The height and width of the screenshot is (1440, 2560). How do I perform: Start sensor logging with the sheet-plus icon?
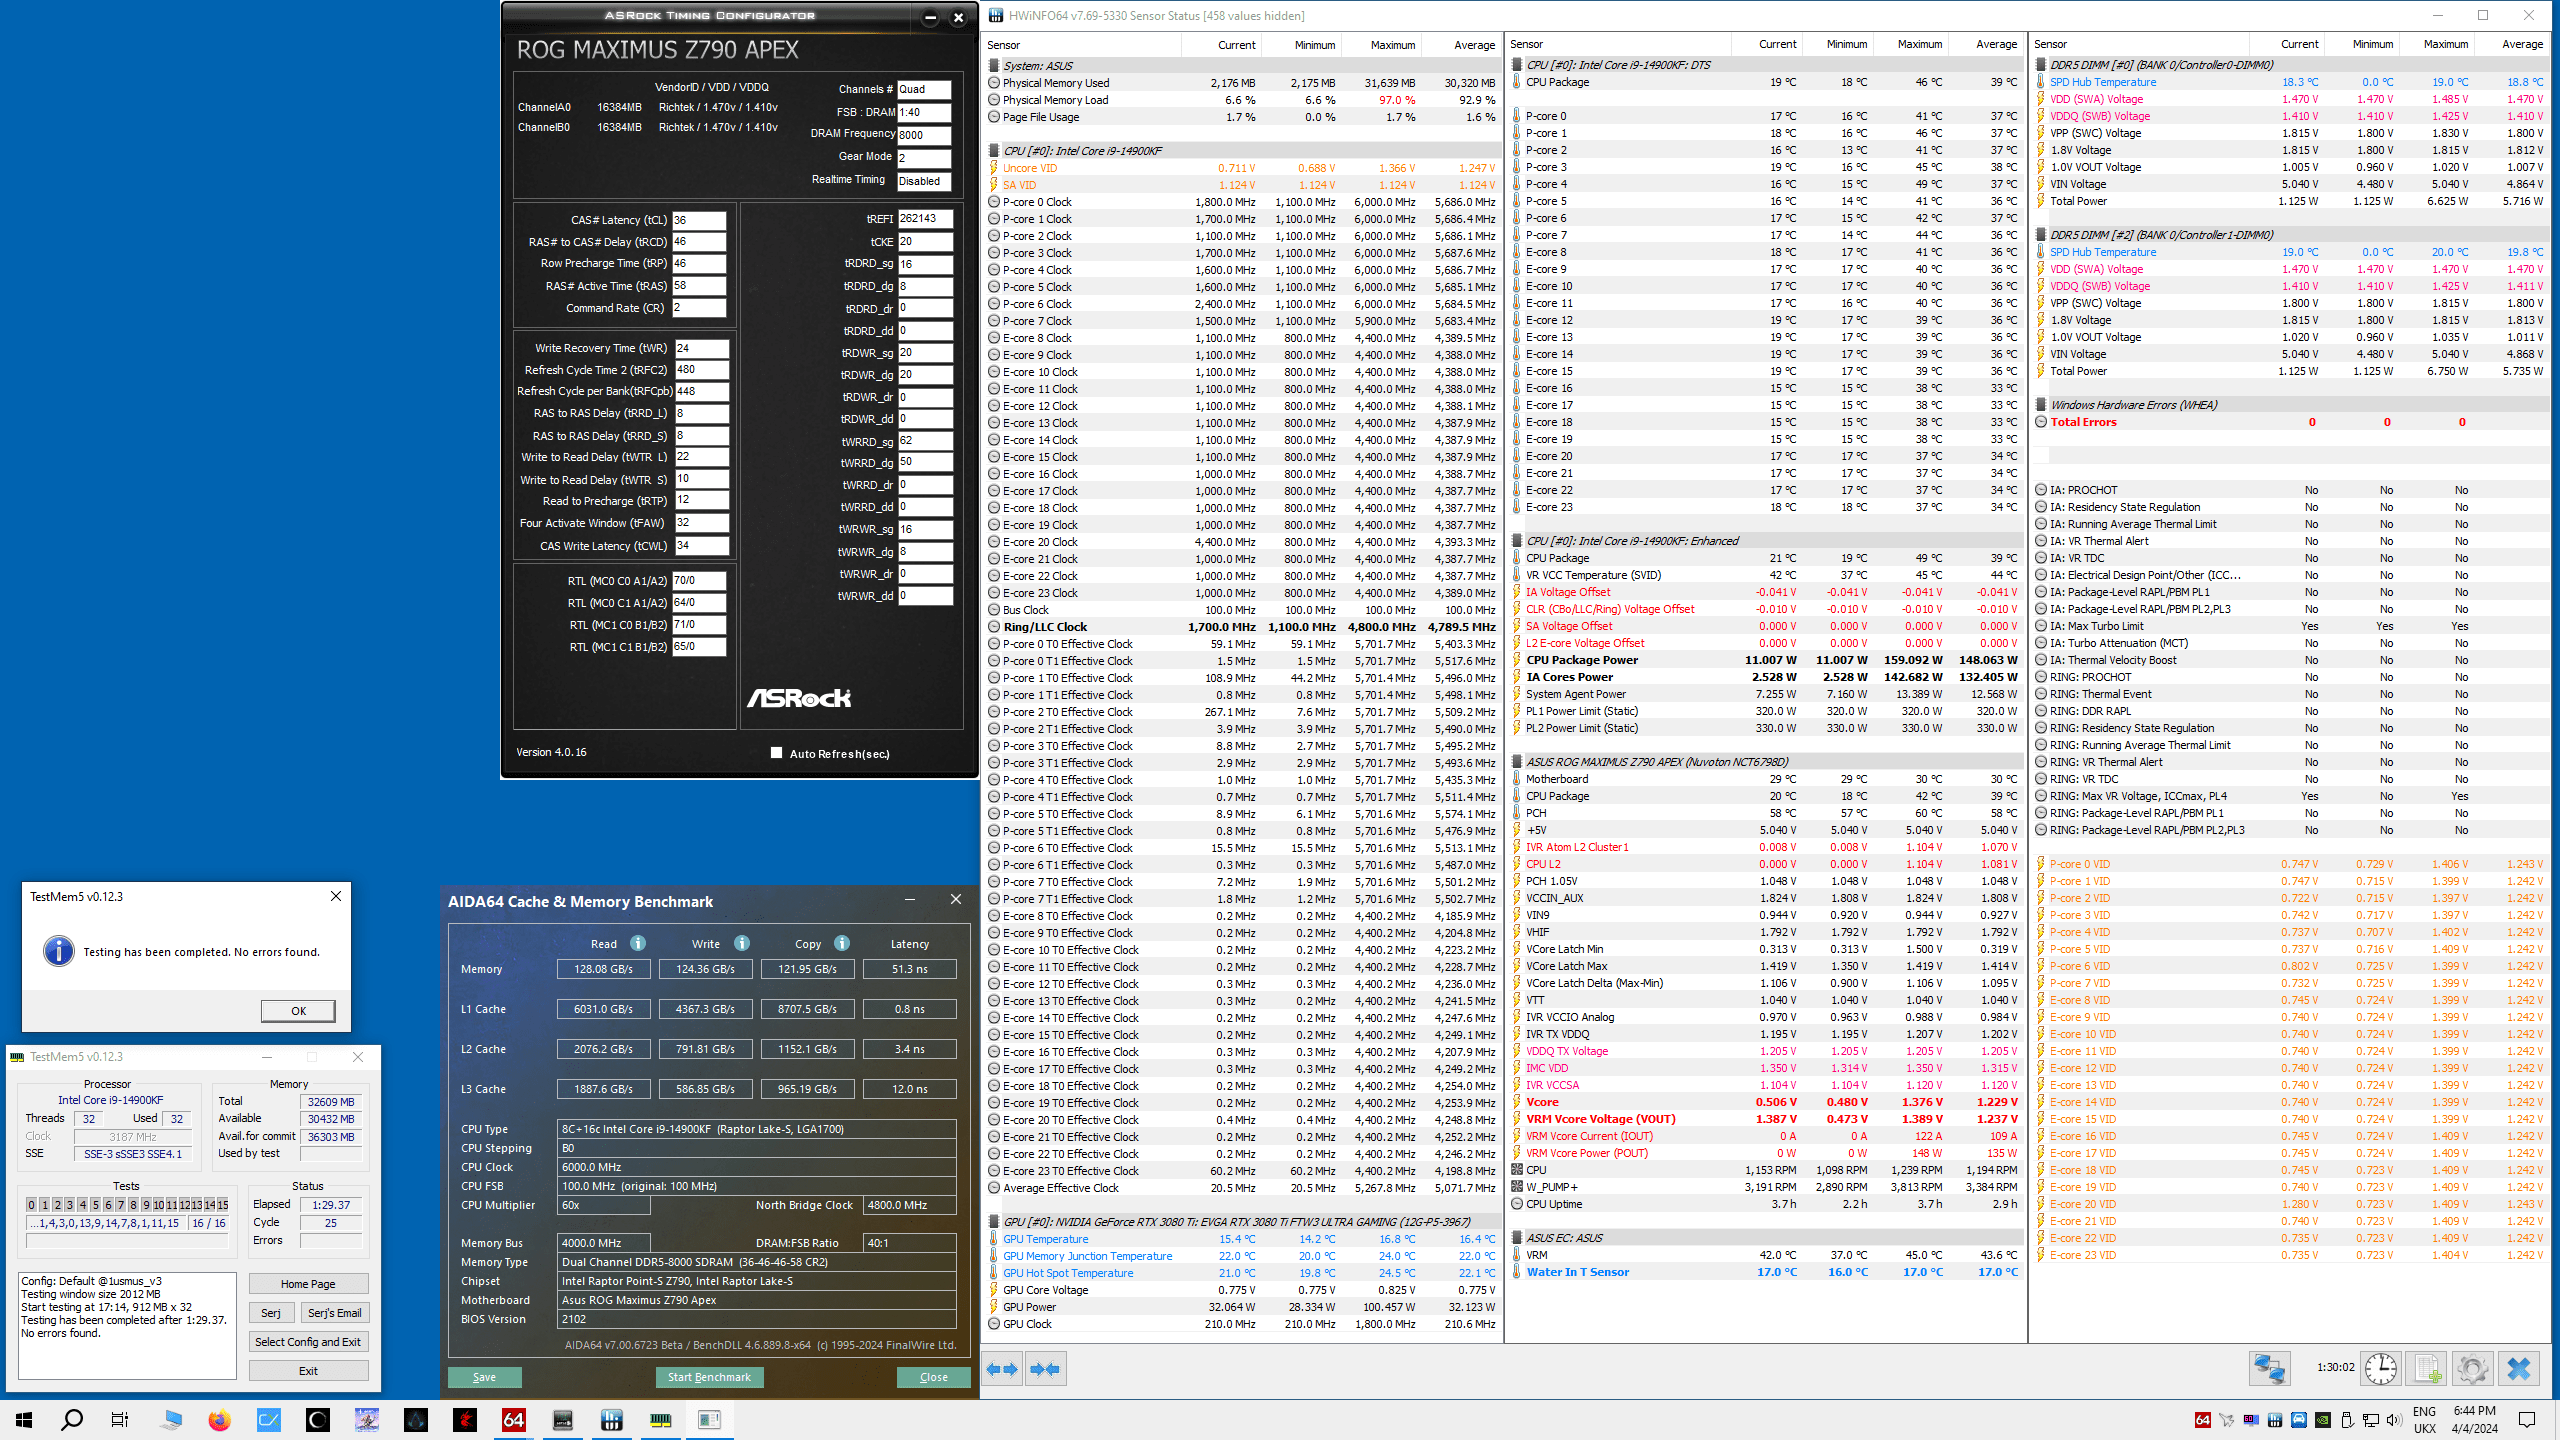click(x=2426, y=1368)
